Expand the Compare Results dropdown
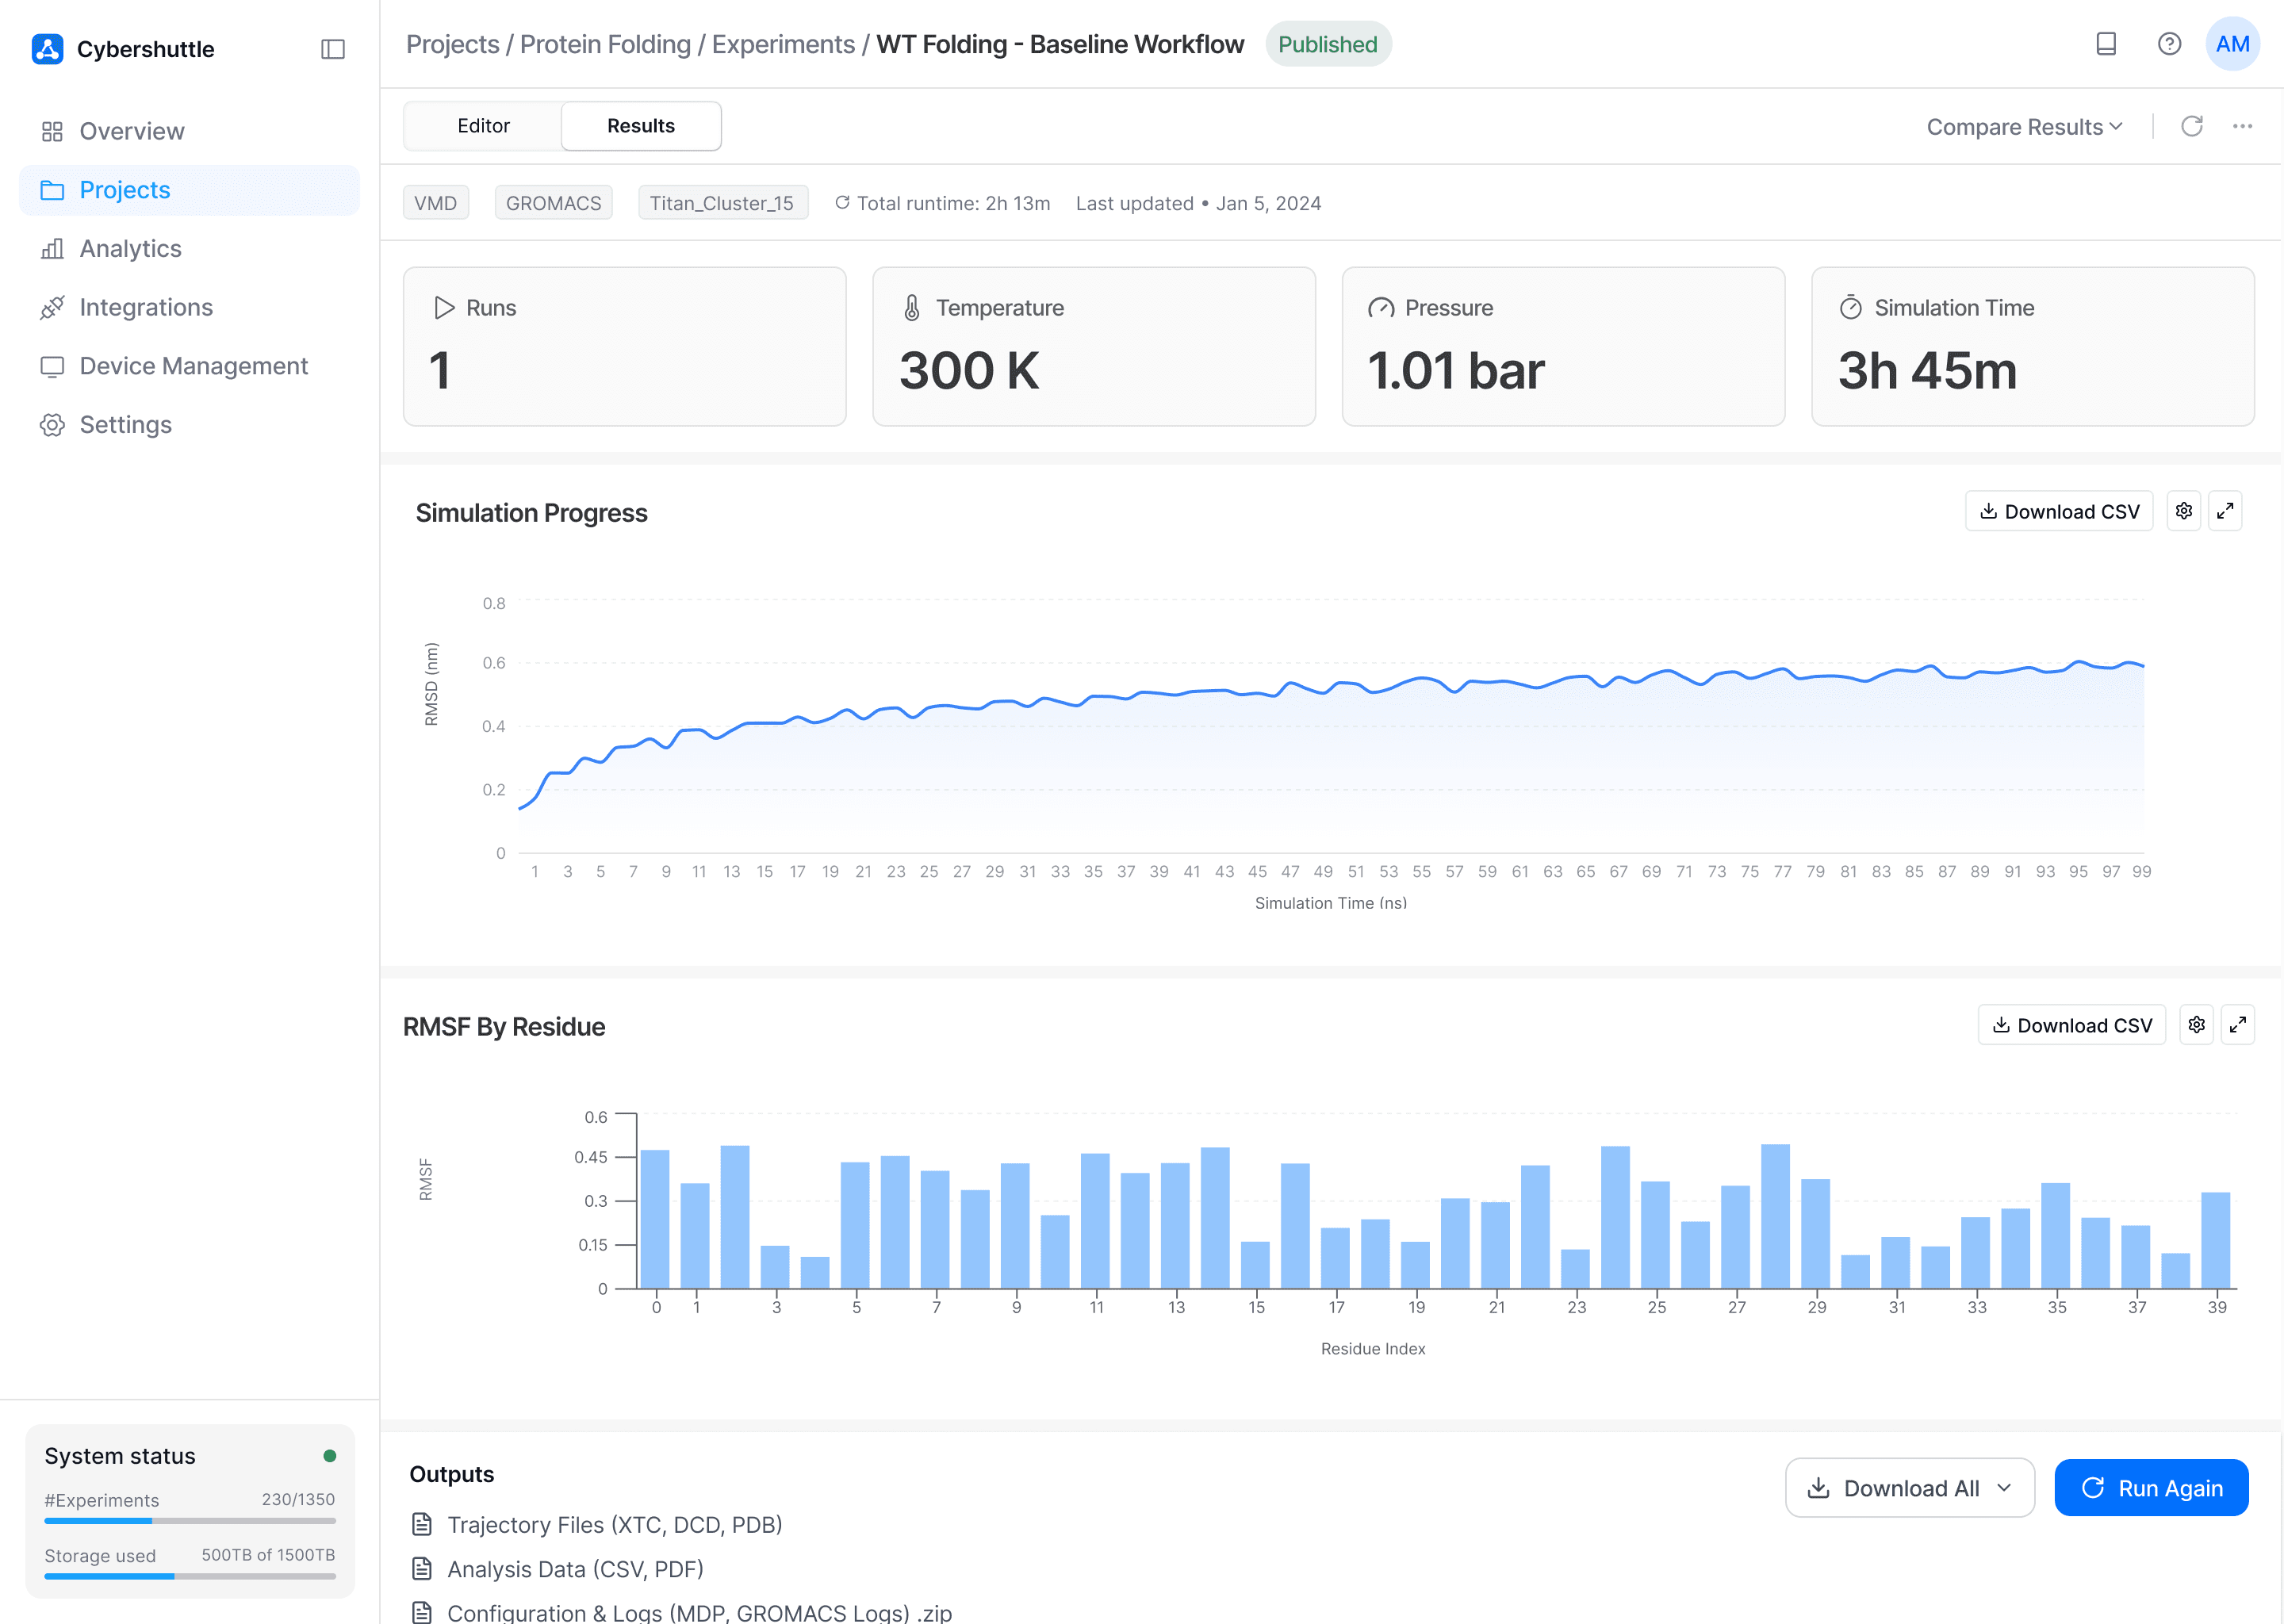2284x1624 pixels. point(2023,127)
